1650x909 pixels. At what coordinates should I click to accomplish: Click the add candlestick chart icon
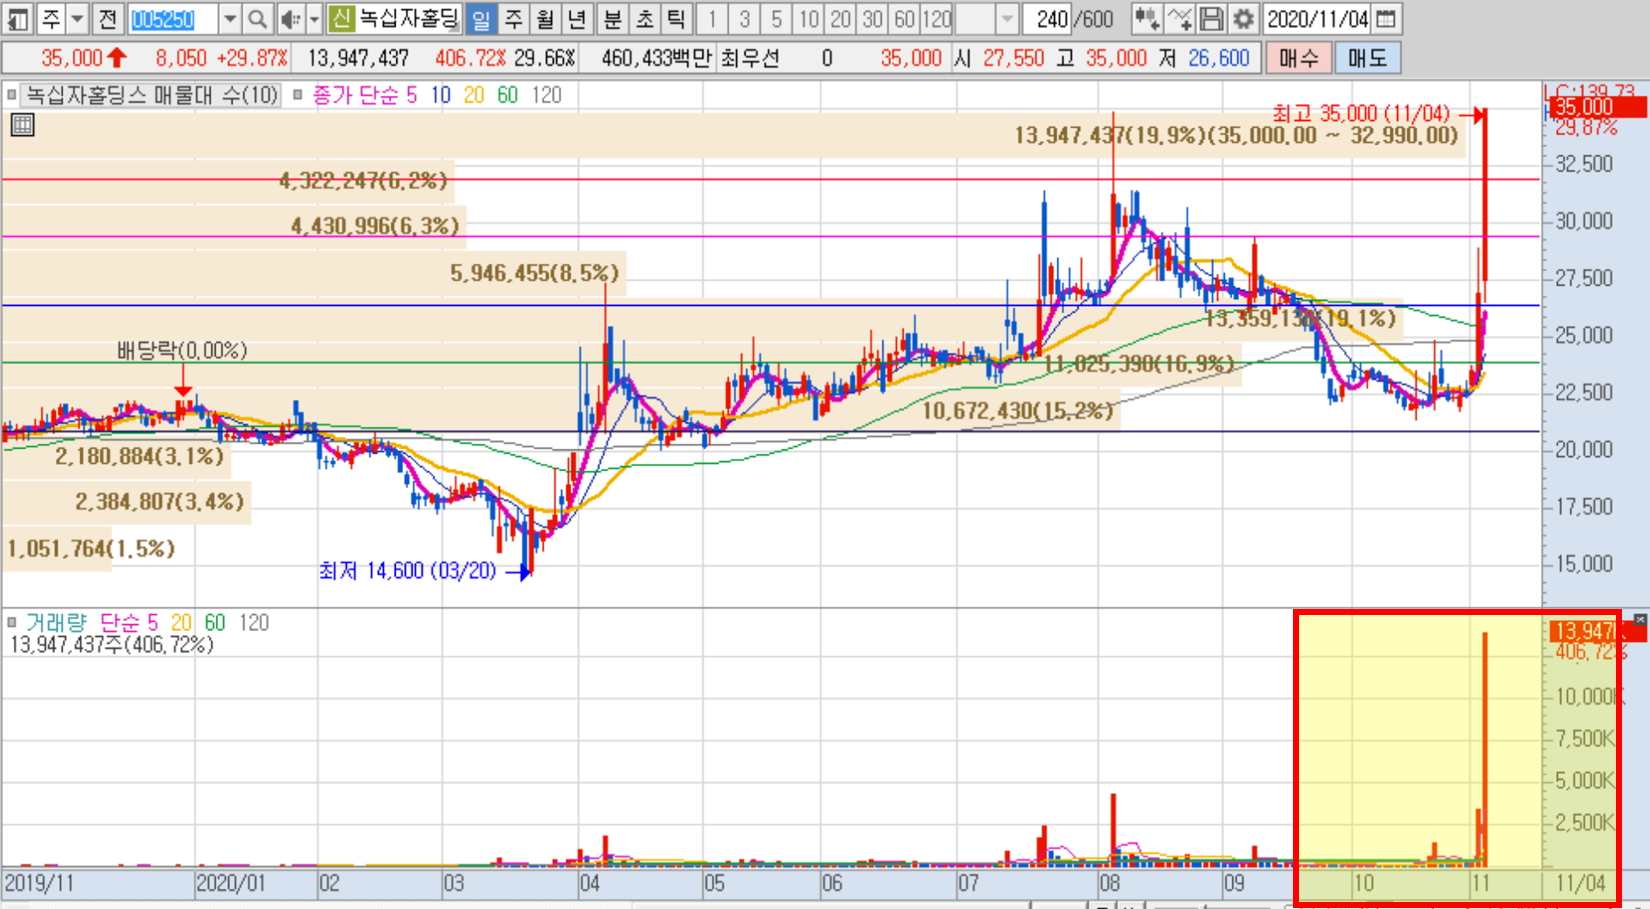coord(1147,18)
